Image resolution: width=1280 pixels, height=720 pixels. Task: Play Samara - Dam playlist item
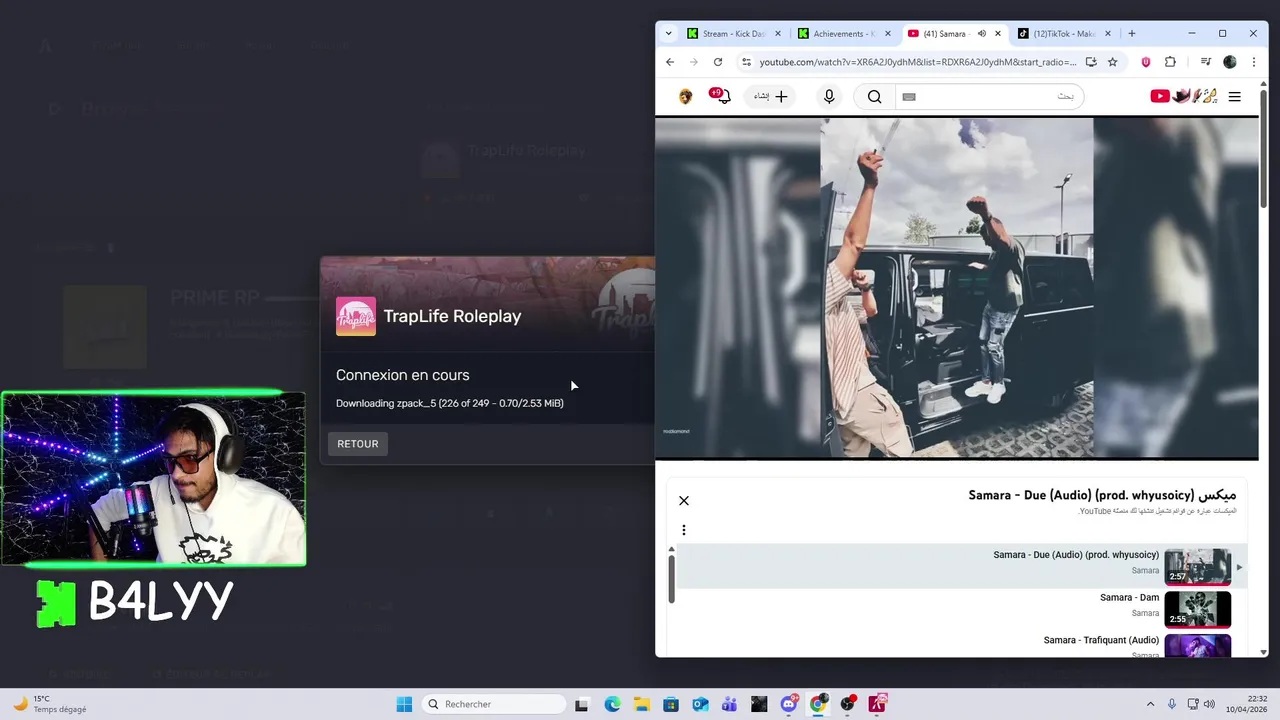[963, 608]
